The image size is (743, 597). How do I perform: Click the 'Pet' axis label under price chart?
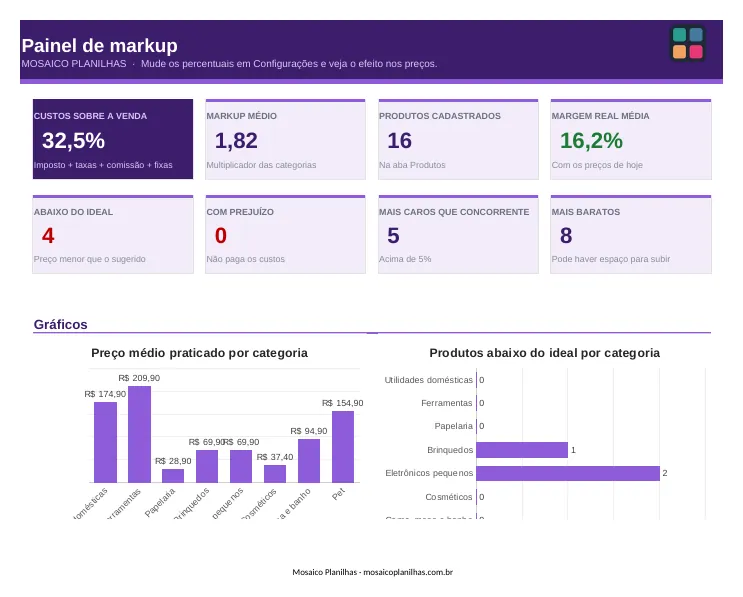click(338, 494)
